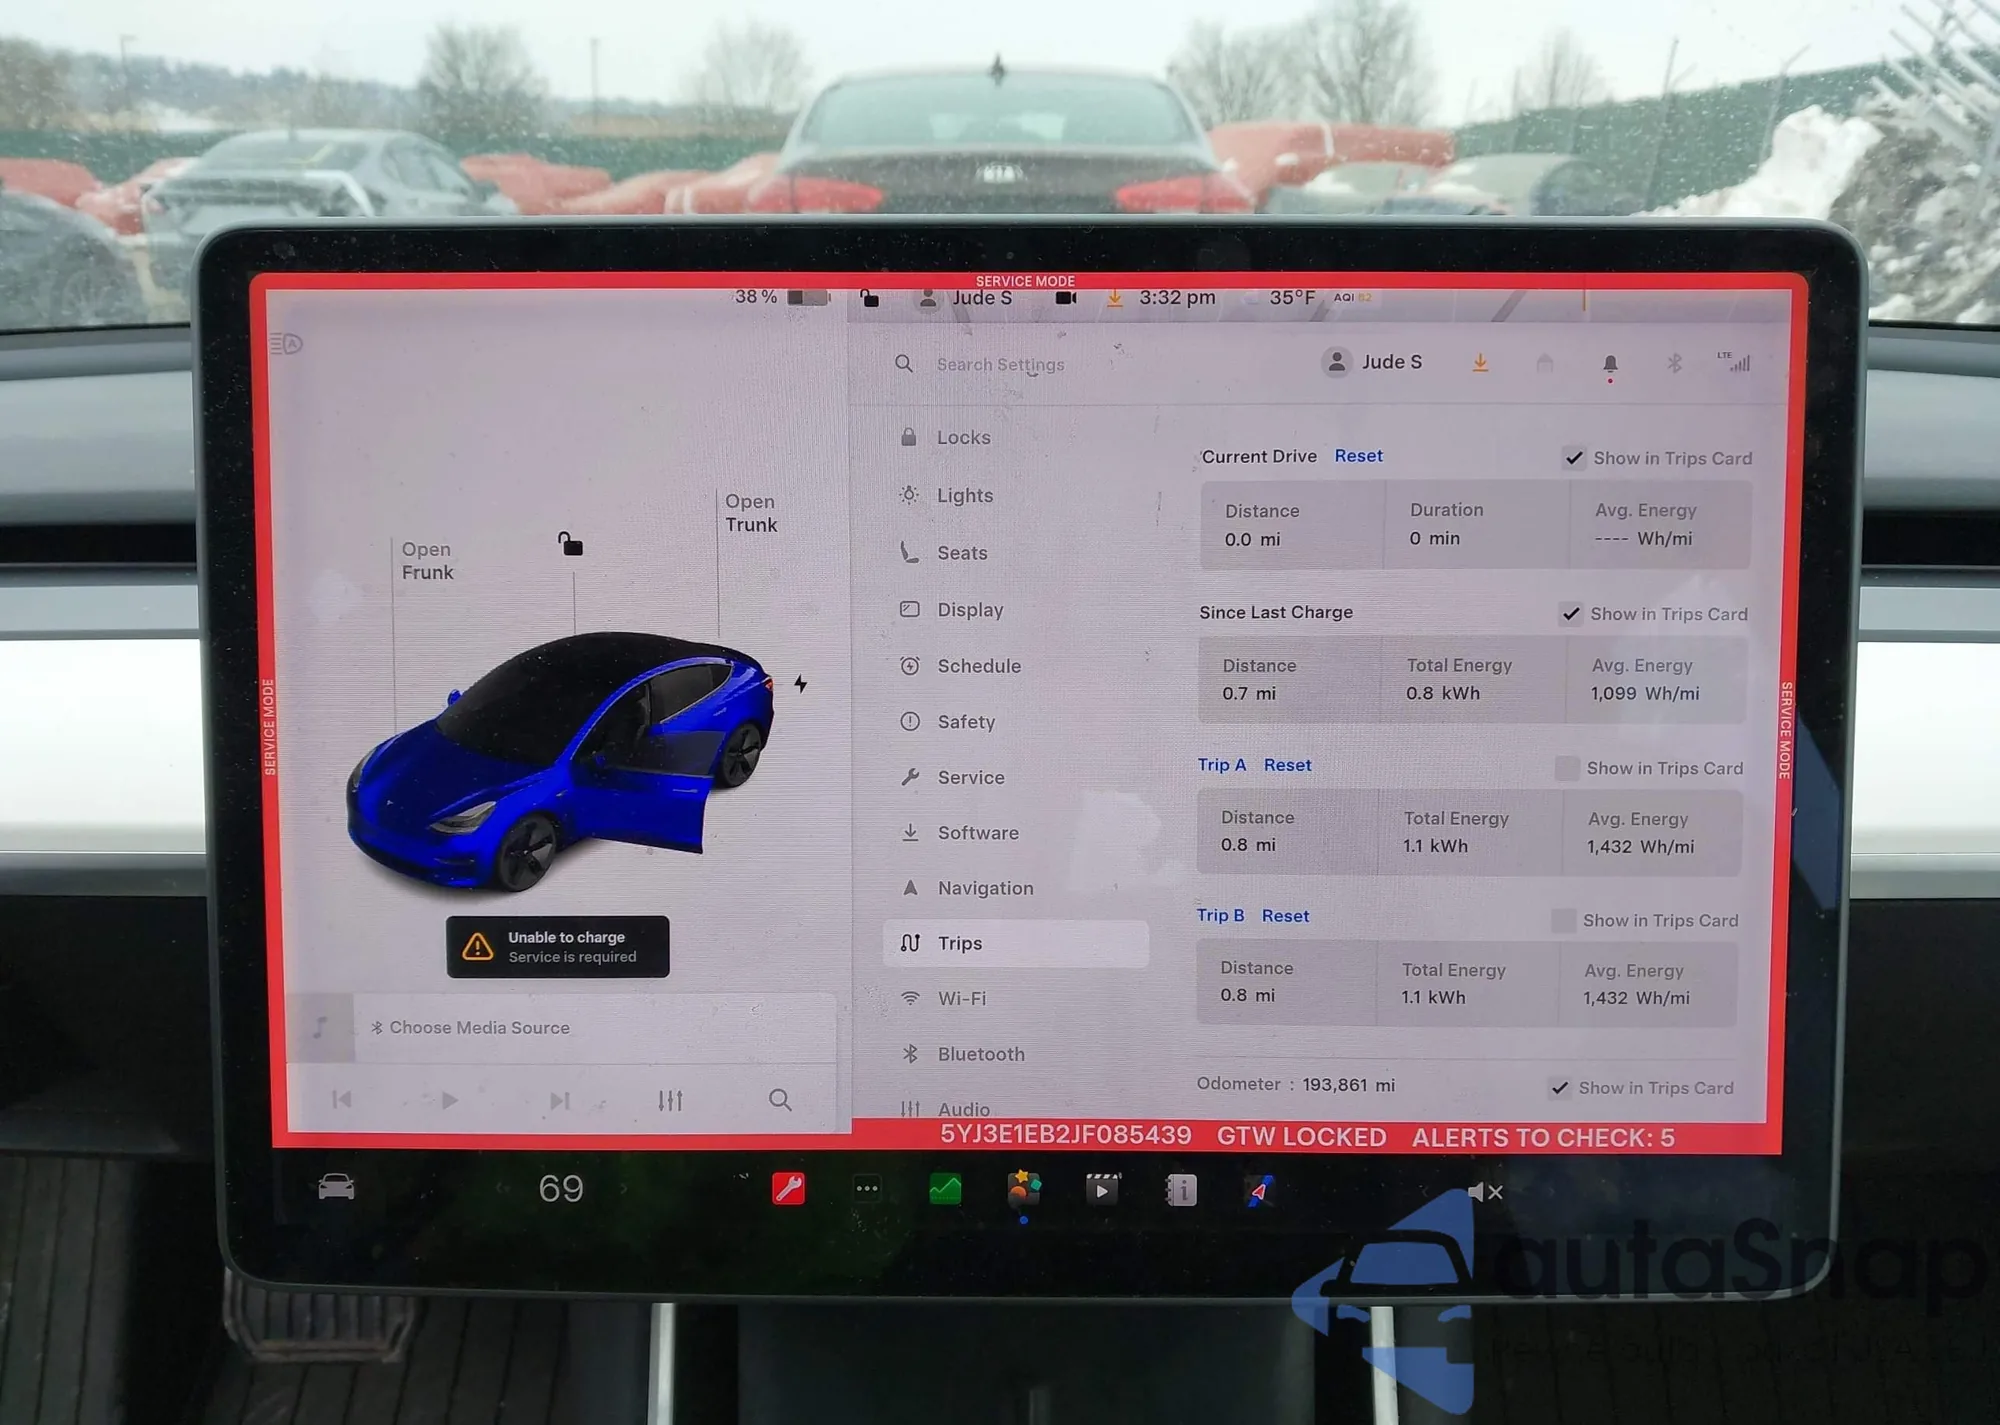Screen dimensions: 2000x1425
Task: Open the green energy graph app
Action: tap(945, 1189)
